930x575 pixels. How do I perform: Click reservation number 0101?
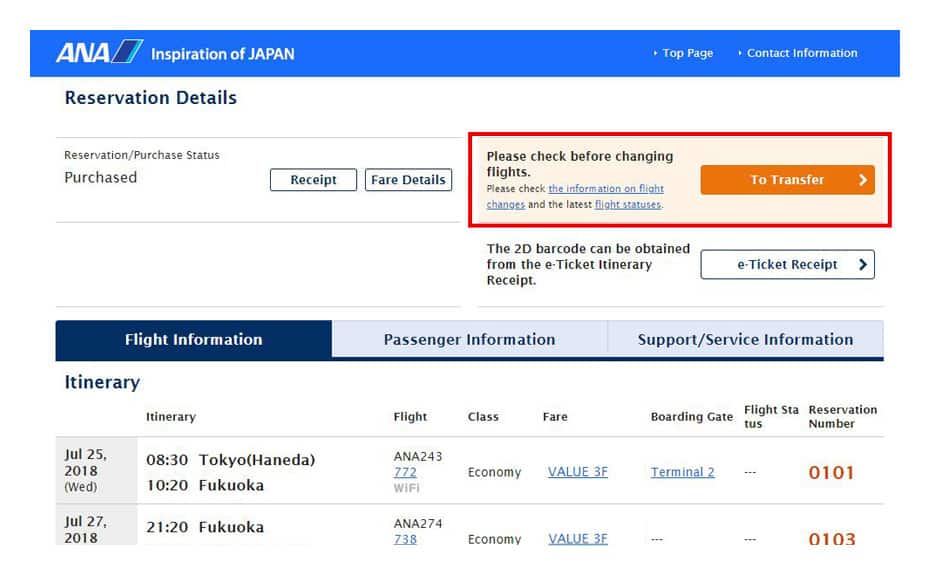tap(831, 473)
